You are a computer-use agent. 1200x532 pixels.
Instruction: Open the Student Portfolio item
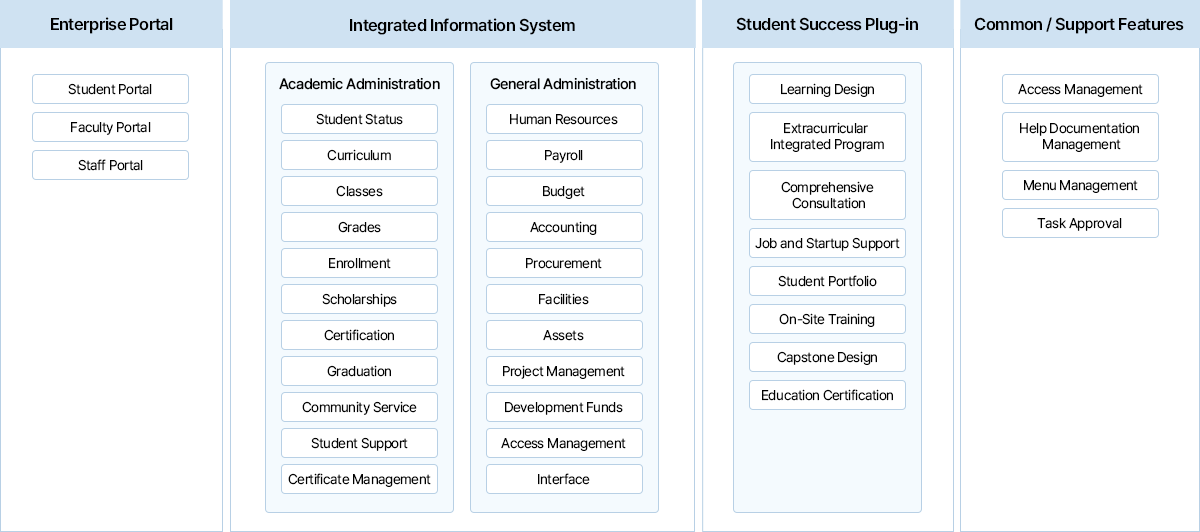(x=827, y=281)
